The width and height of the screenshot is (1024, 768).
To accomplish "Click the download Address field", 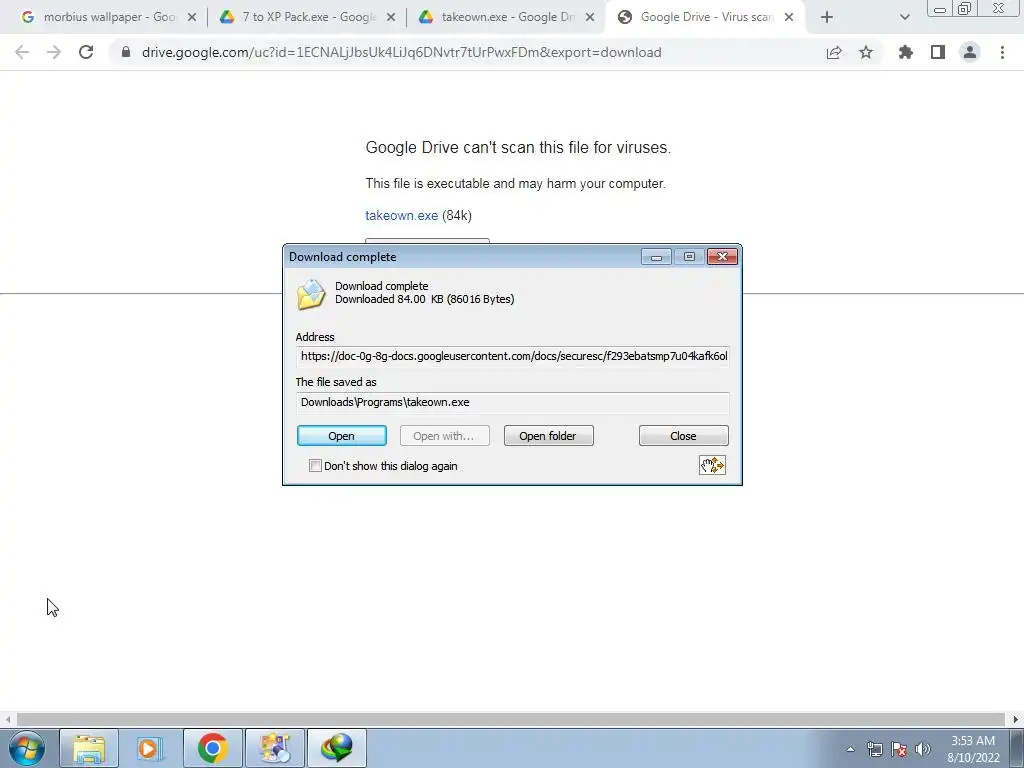I will (x=513, y=357).
